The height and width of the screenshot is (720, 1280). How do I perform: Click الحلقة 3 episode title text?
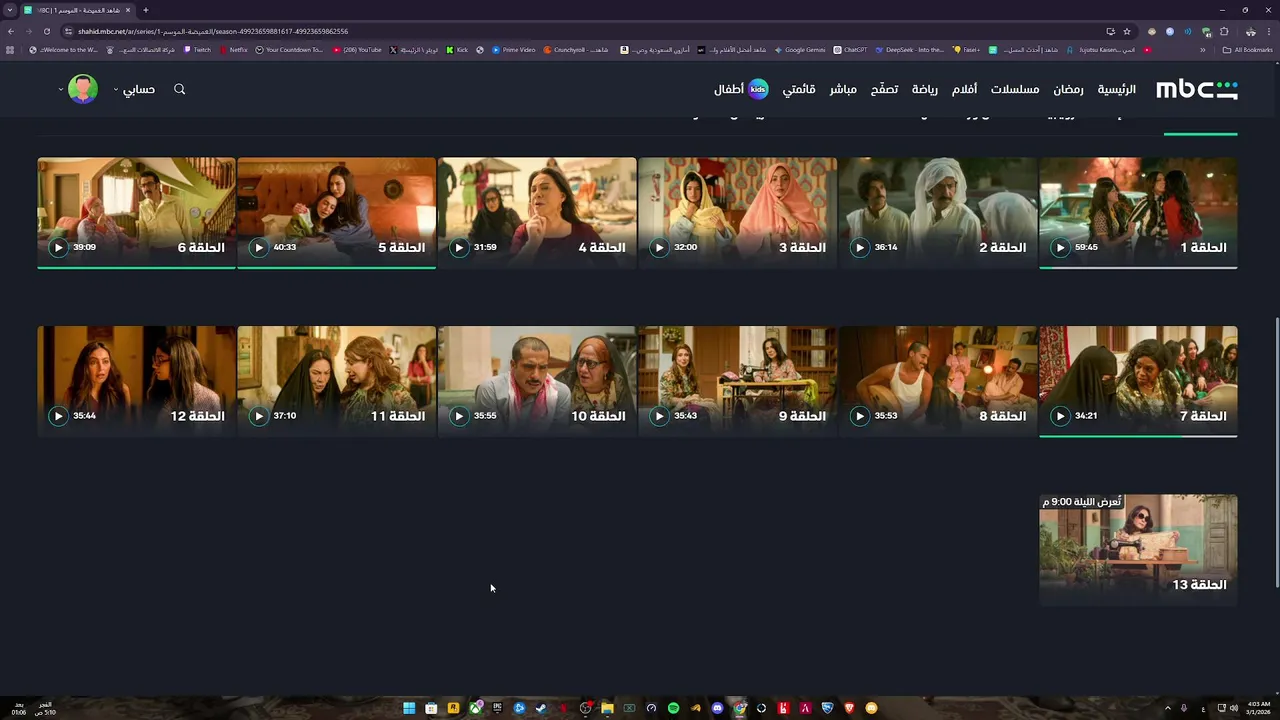coord(803,247)
